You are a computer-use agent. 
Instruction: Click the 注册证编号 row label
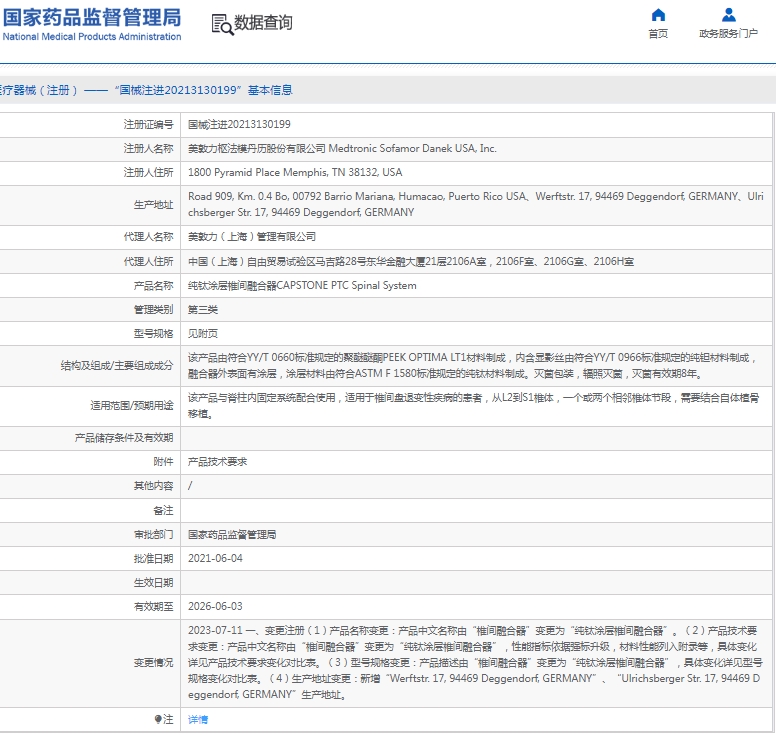[148, 124]
